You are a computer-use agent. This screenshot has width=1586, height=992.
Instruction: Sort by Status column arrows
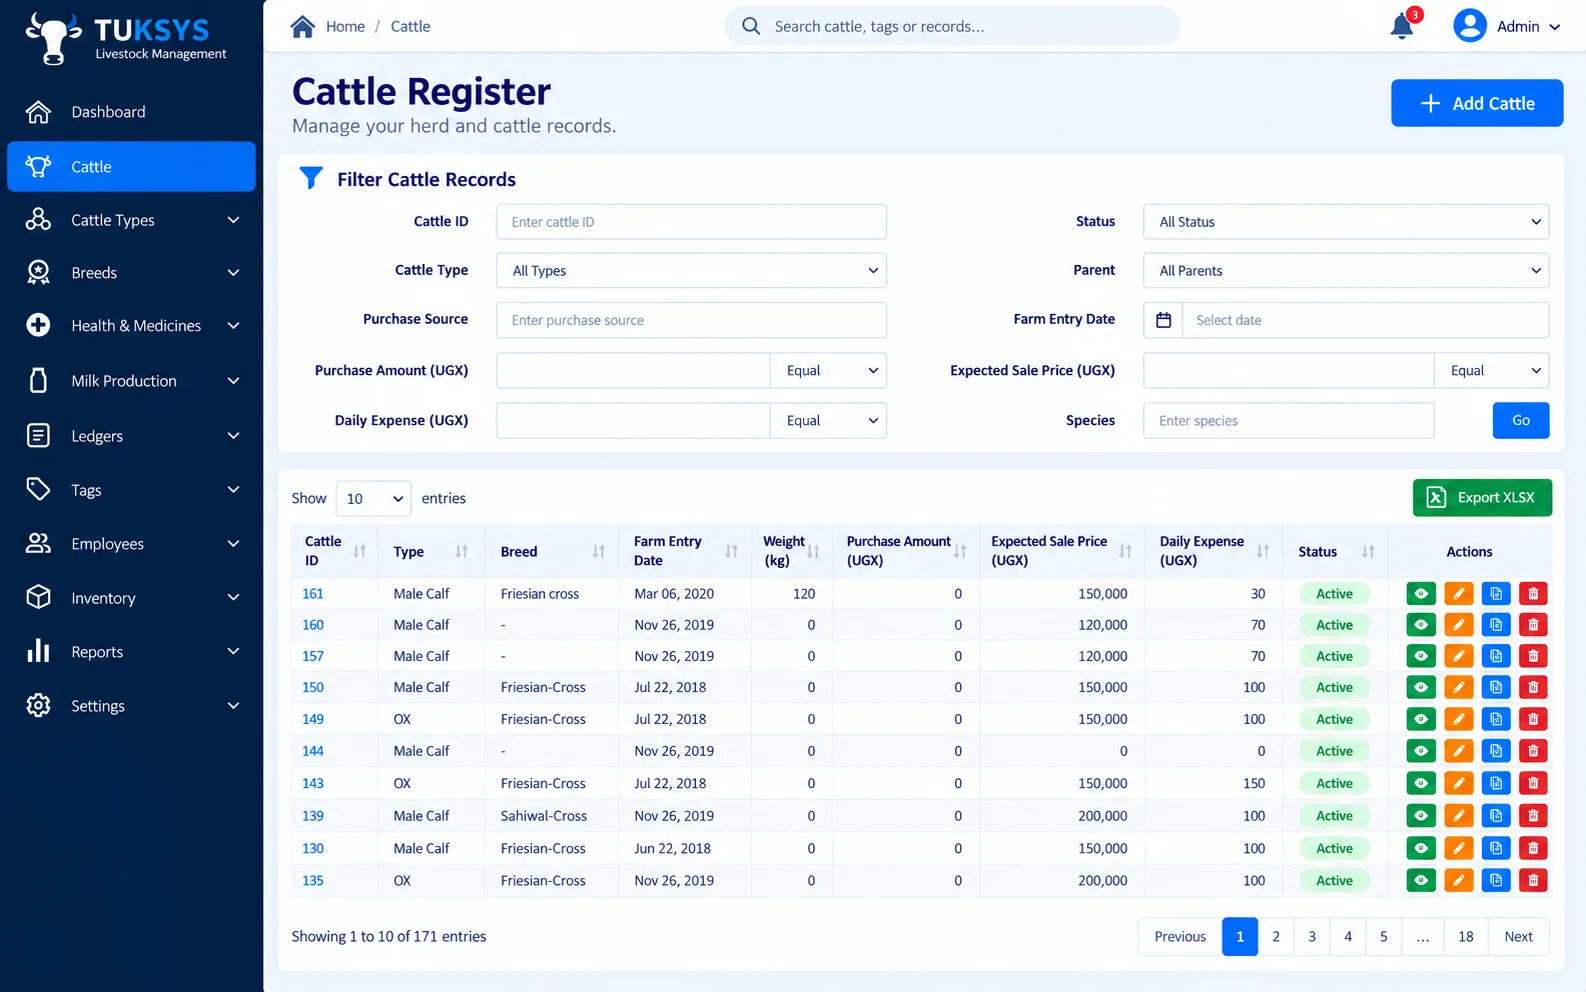point(1368,552)
